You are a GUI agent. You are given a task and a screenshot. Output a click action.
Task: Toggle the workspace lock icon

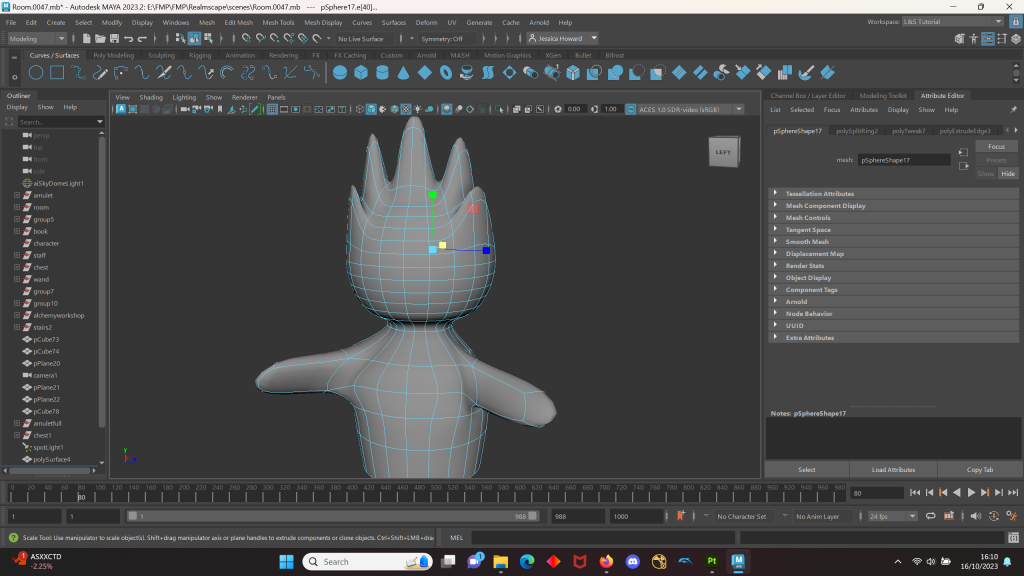click(x=1016, y=22)
